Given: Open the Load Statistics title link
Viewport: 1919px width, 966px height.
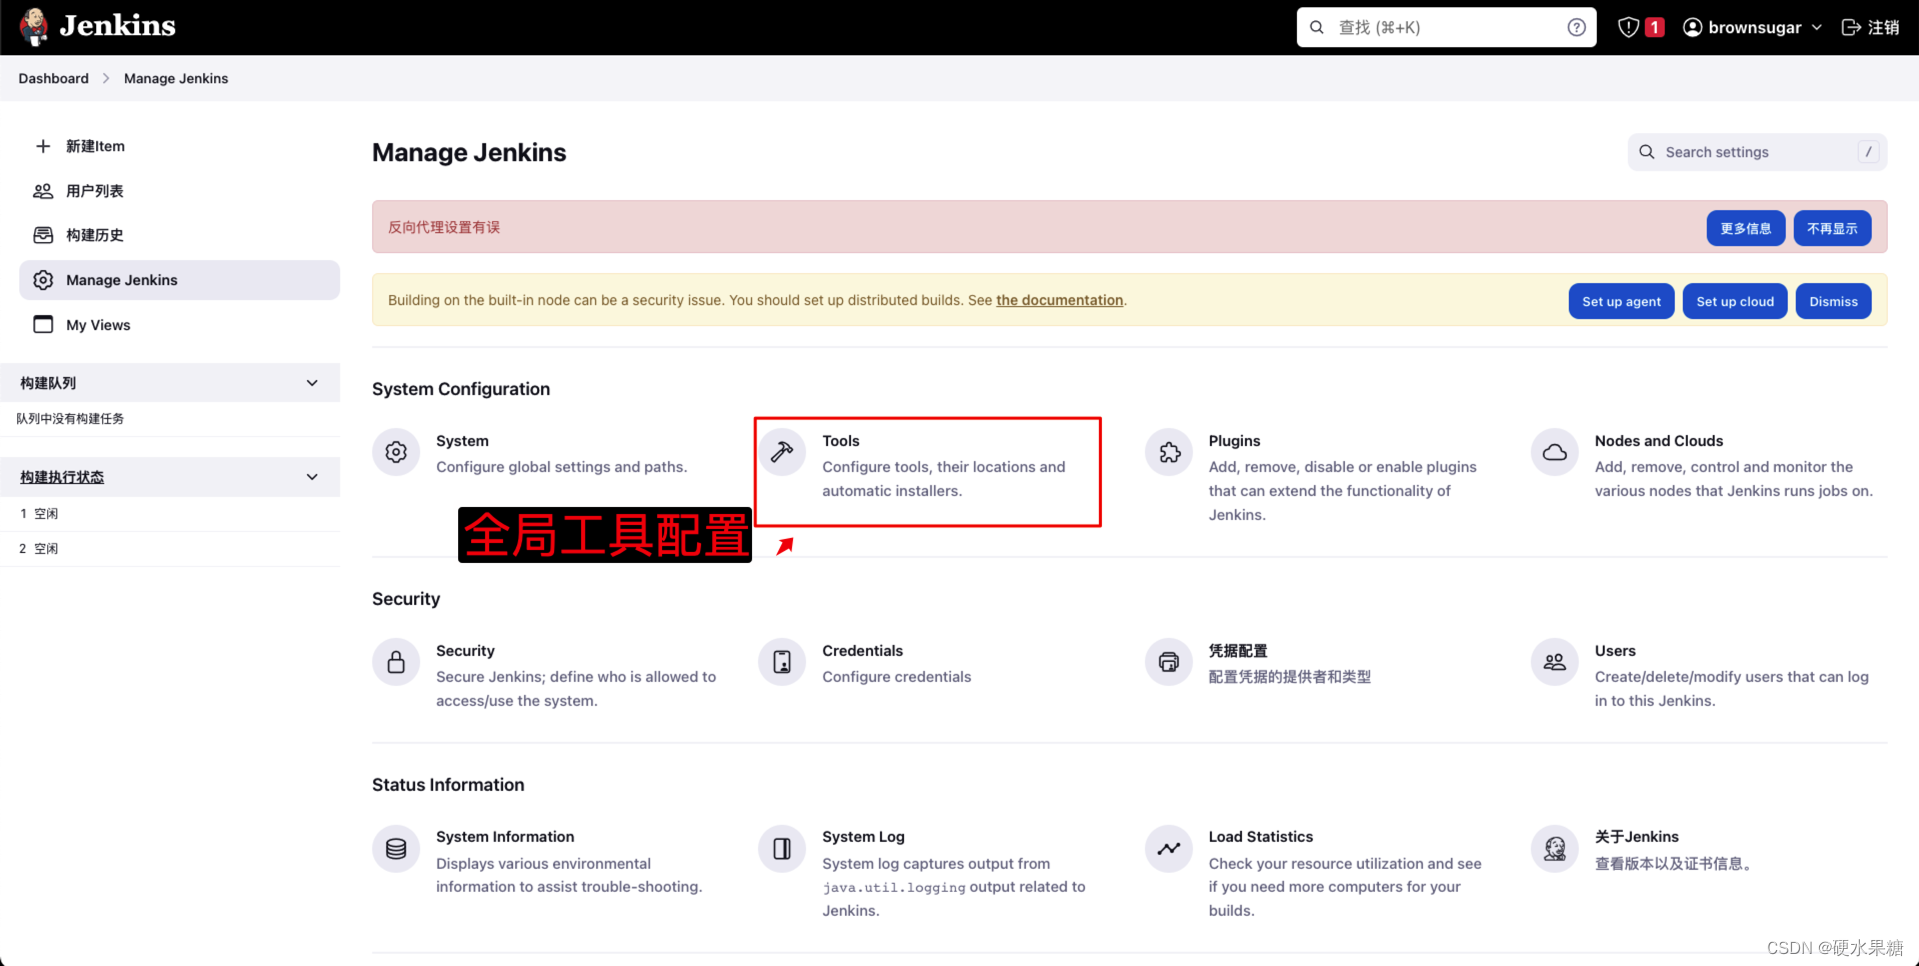Looking at the screenshot, I should tap(1261, 837).
